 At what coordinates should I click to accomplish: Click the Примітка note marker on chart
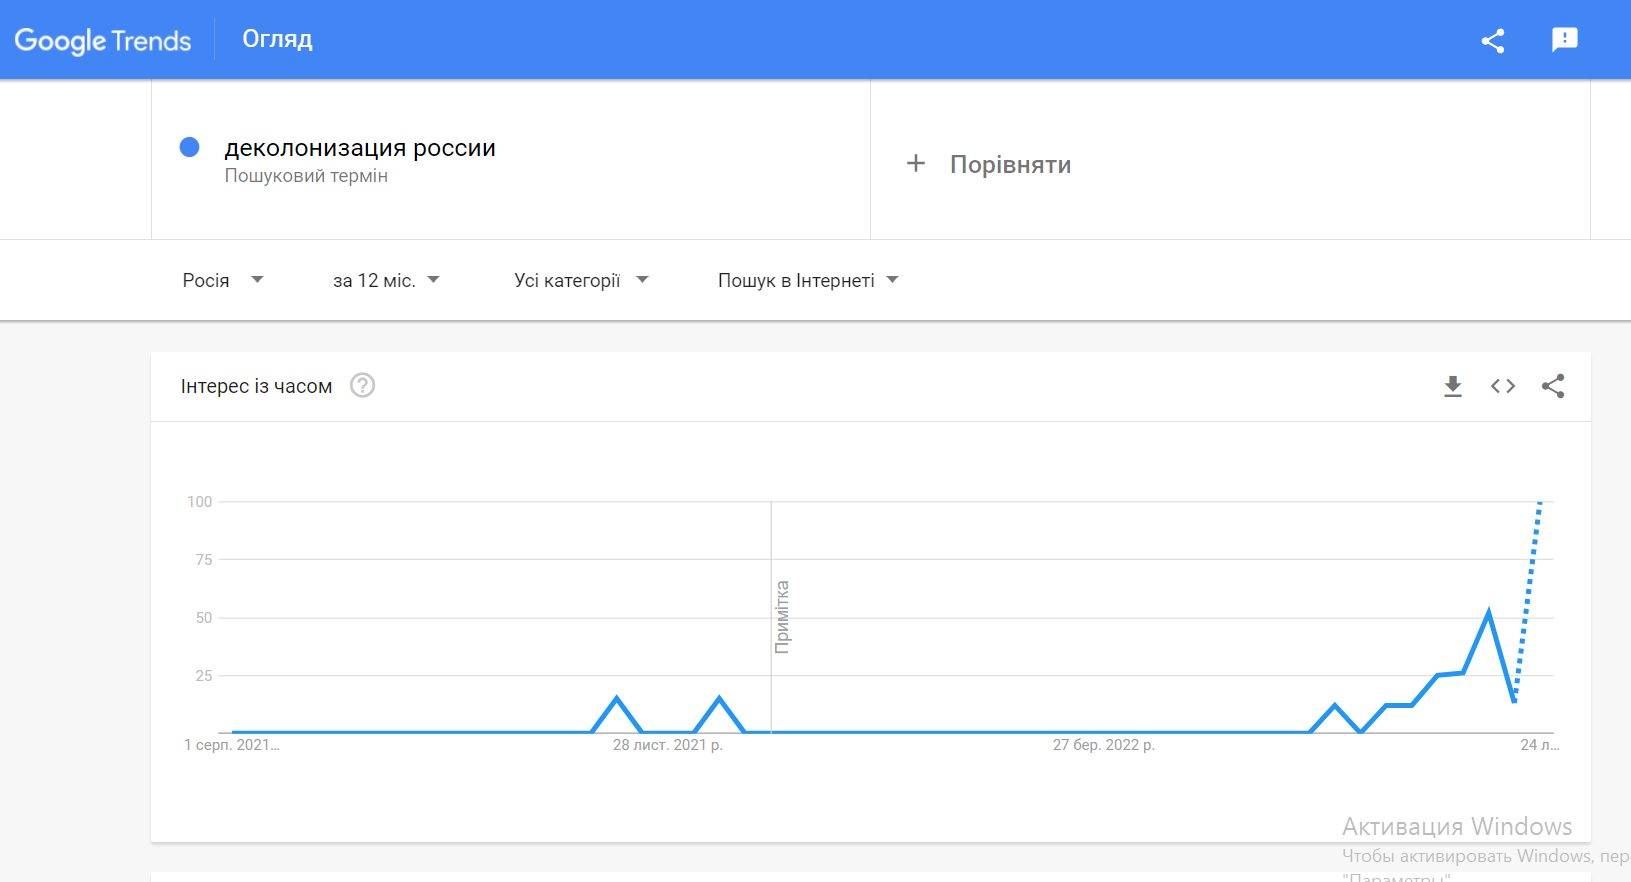(x=782, y=617)
